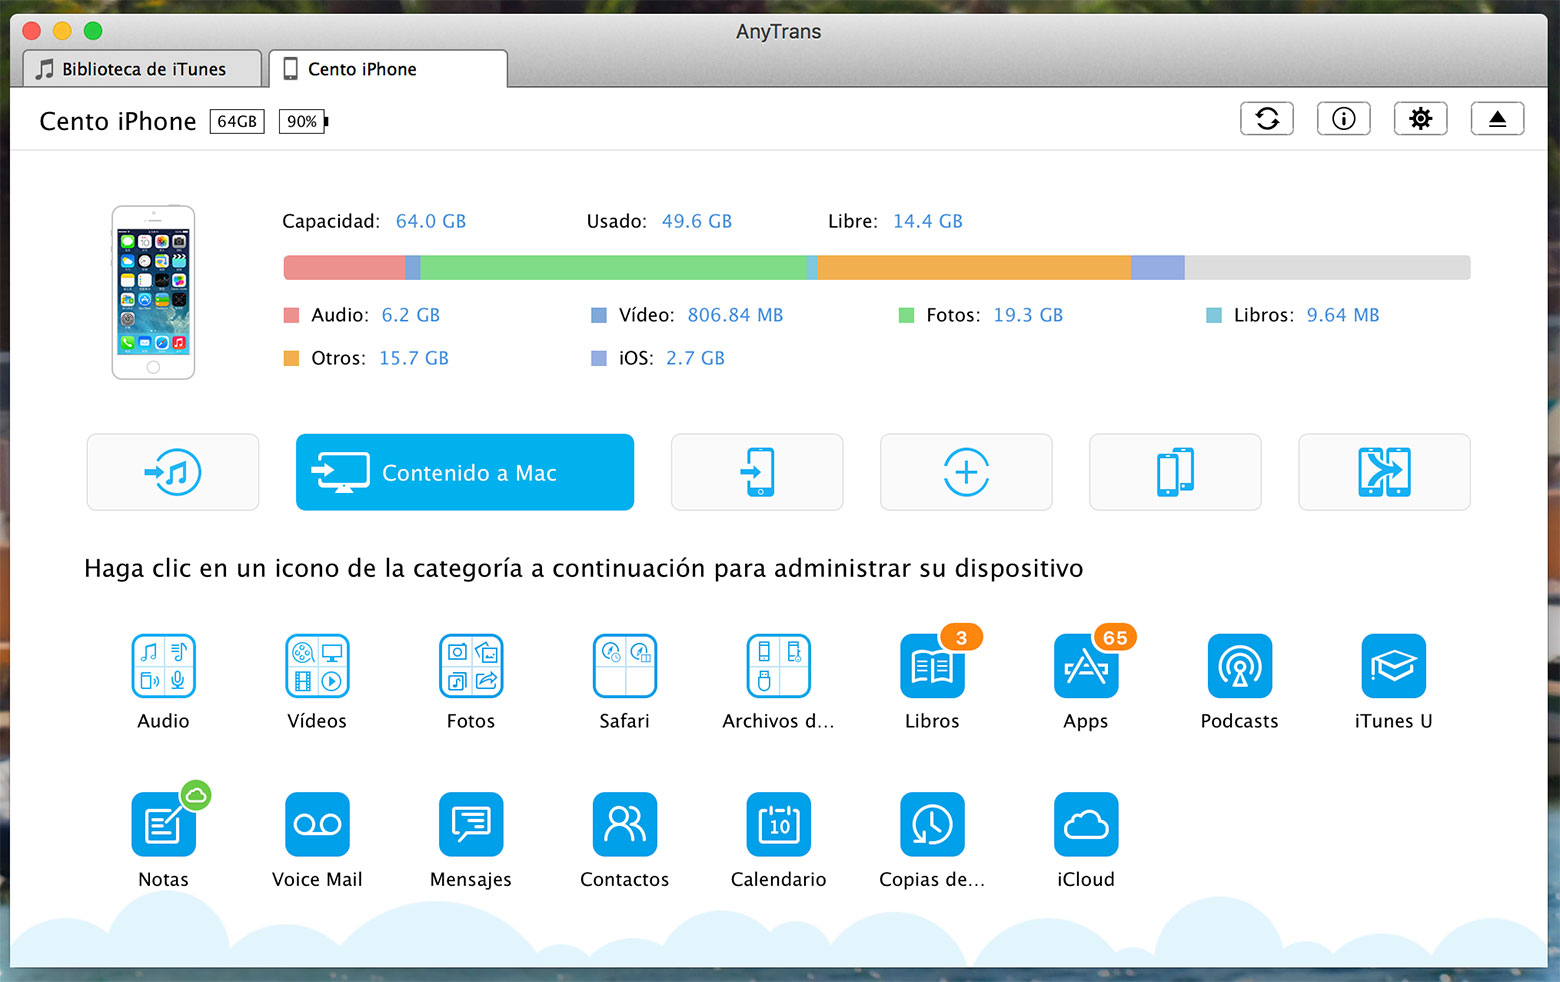Eject the device with the eject button
The image size is (1560, 982).
(x=1498, y=119)
